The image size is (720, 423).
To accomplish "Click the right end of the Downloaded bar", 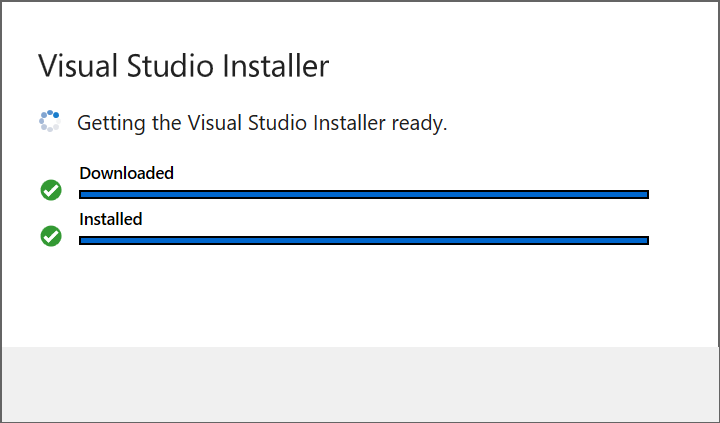I will (x=645, y=194).
